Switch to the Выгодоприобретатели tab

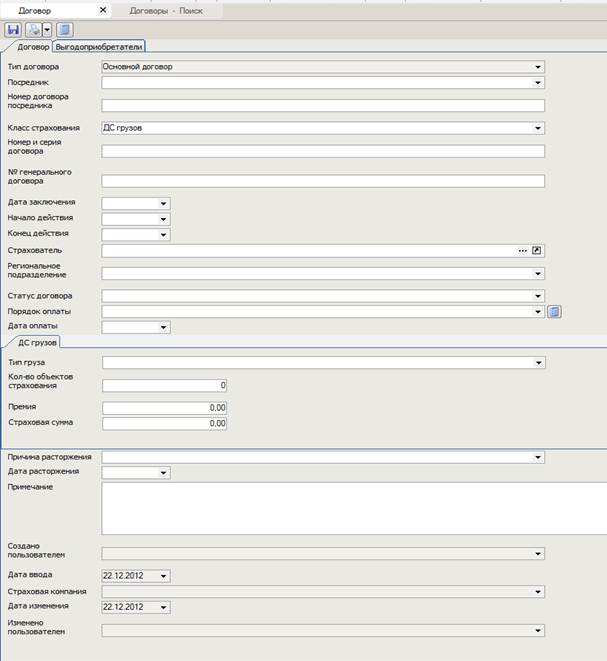pos(99,46)
